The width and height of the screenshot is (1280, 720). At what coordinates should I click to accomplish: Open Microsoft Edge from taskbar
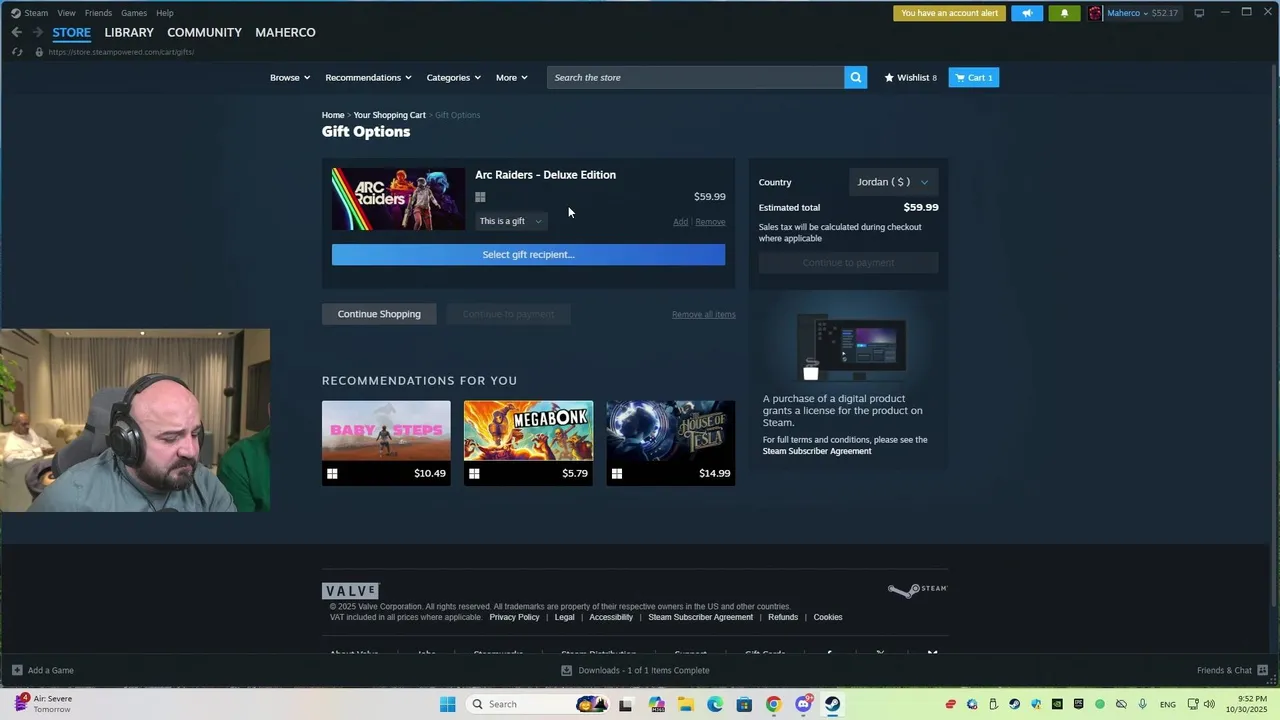pos(715,704)
